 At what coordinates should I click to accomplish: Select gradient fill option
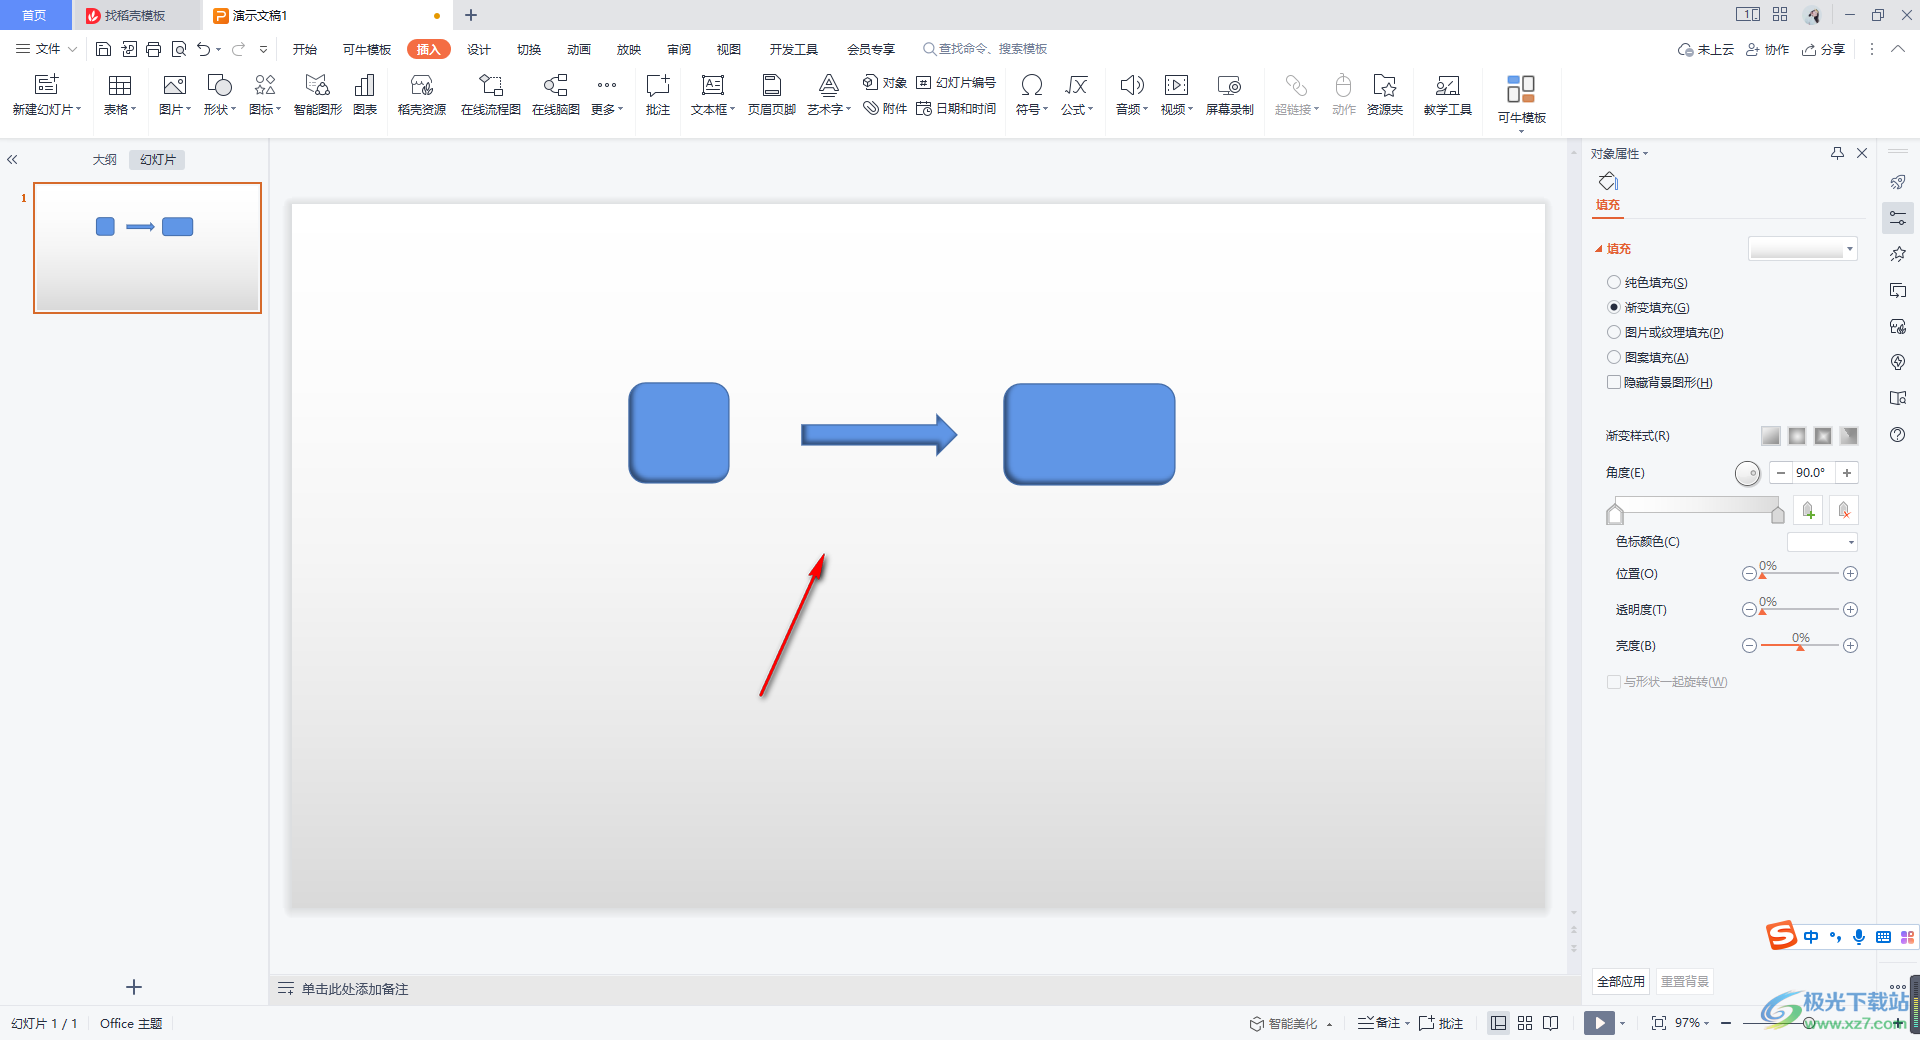click(x=1648, y=308)
